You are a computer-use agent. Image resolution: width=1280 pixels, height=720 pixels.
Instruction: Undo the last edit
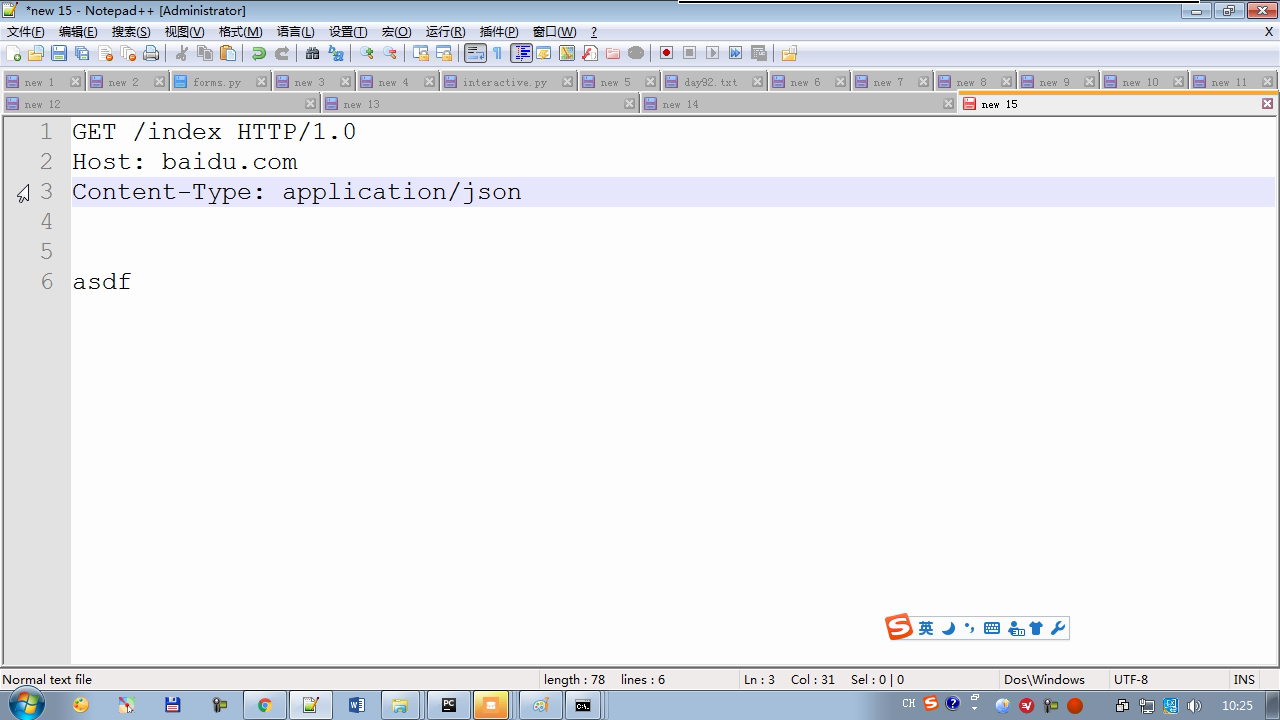259,54
